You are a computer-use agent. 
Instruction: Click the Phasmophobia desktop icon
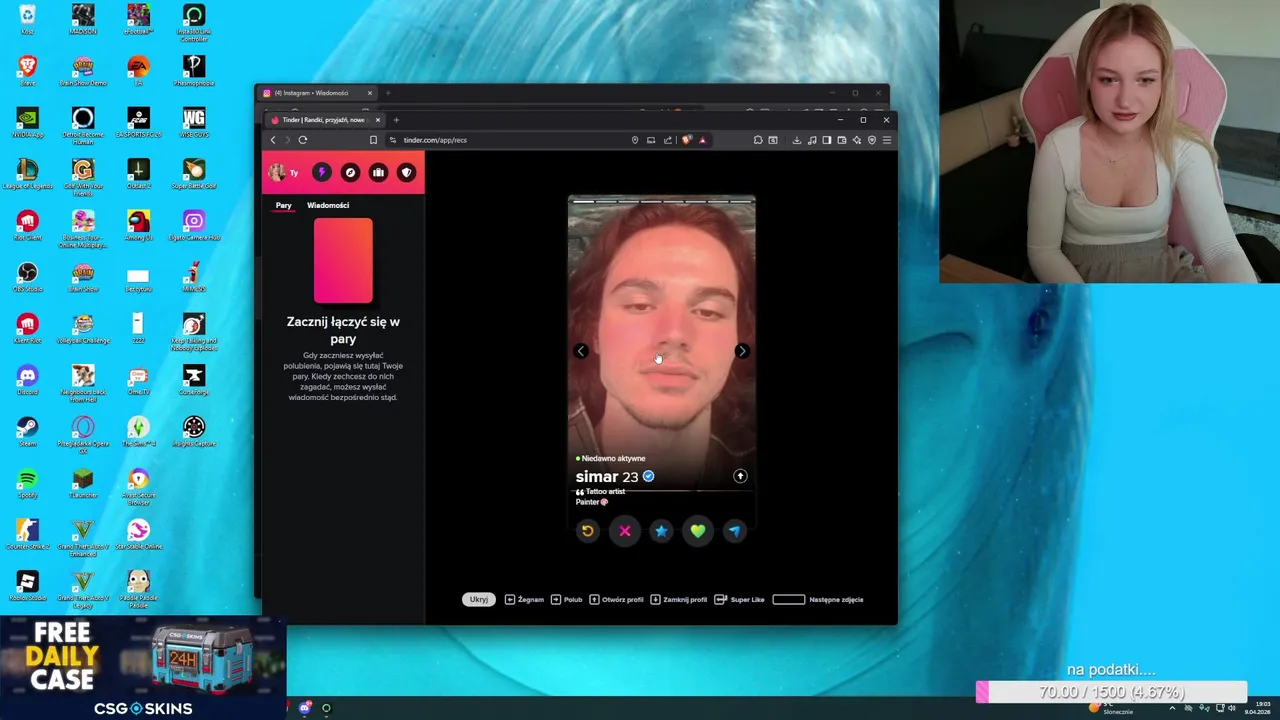click(x=194, y=70)
